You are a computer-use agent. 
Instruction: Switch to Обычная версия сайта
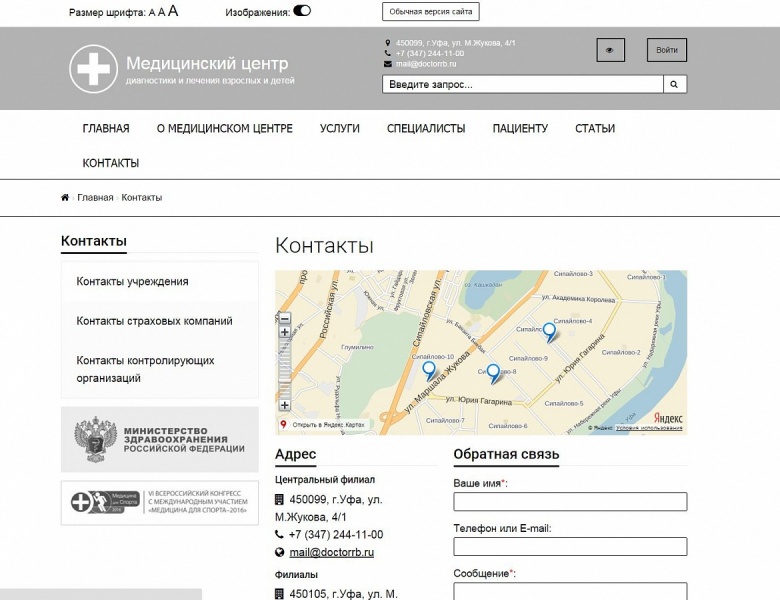click(431, 11)
